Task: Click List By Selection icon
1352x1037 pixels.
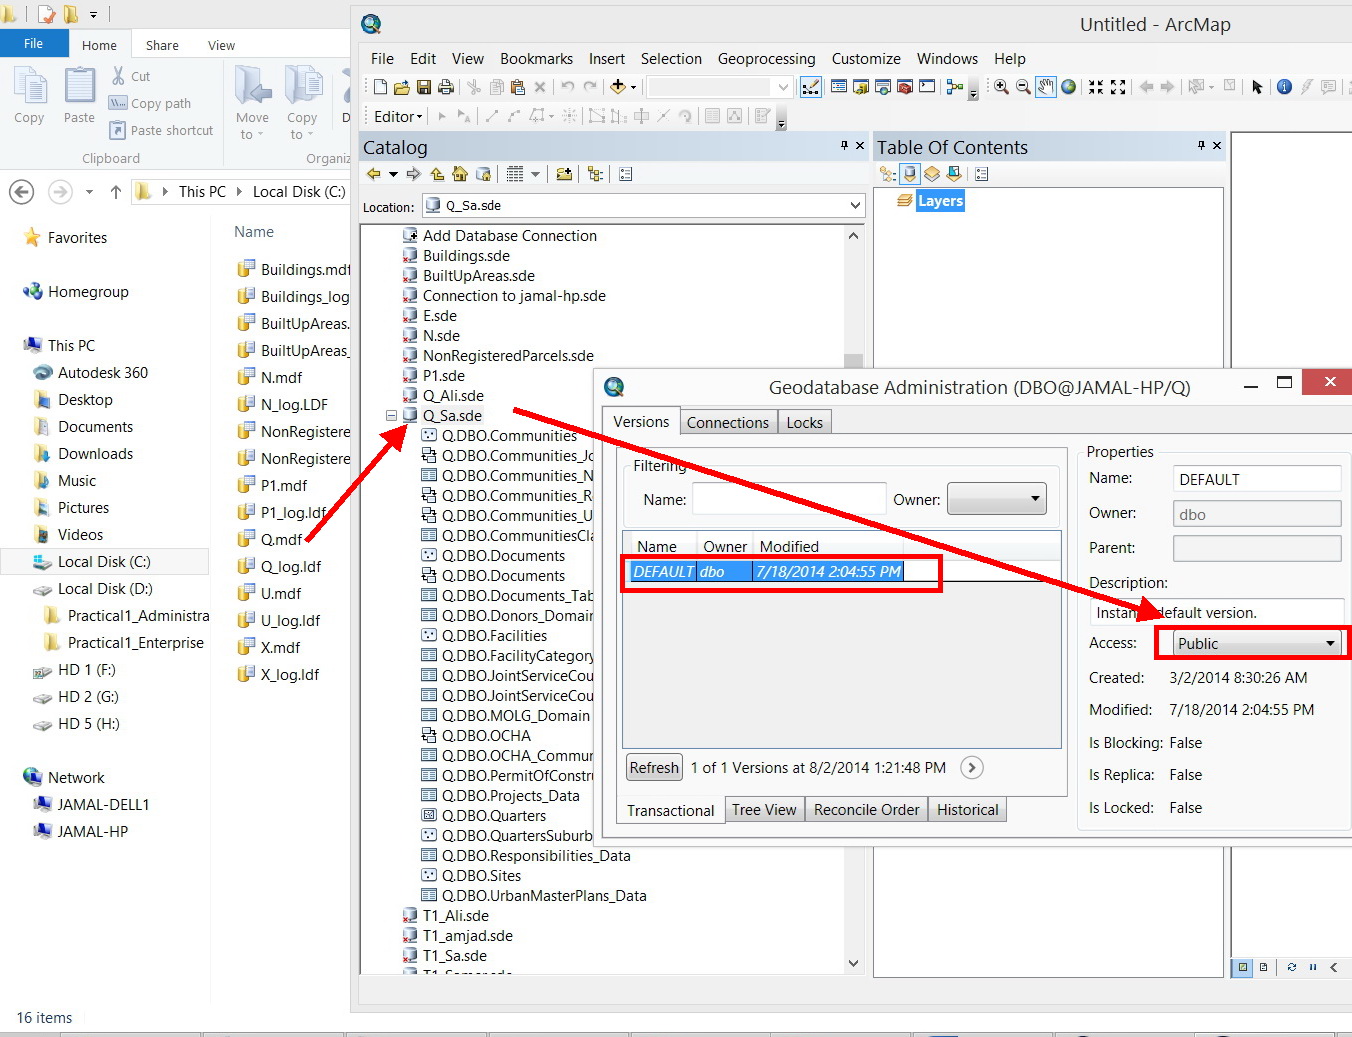Action: coord(954,174)
